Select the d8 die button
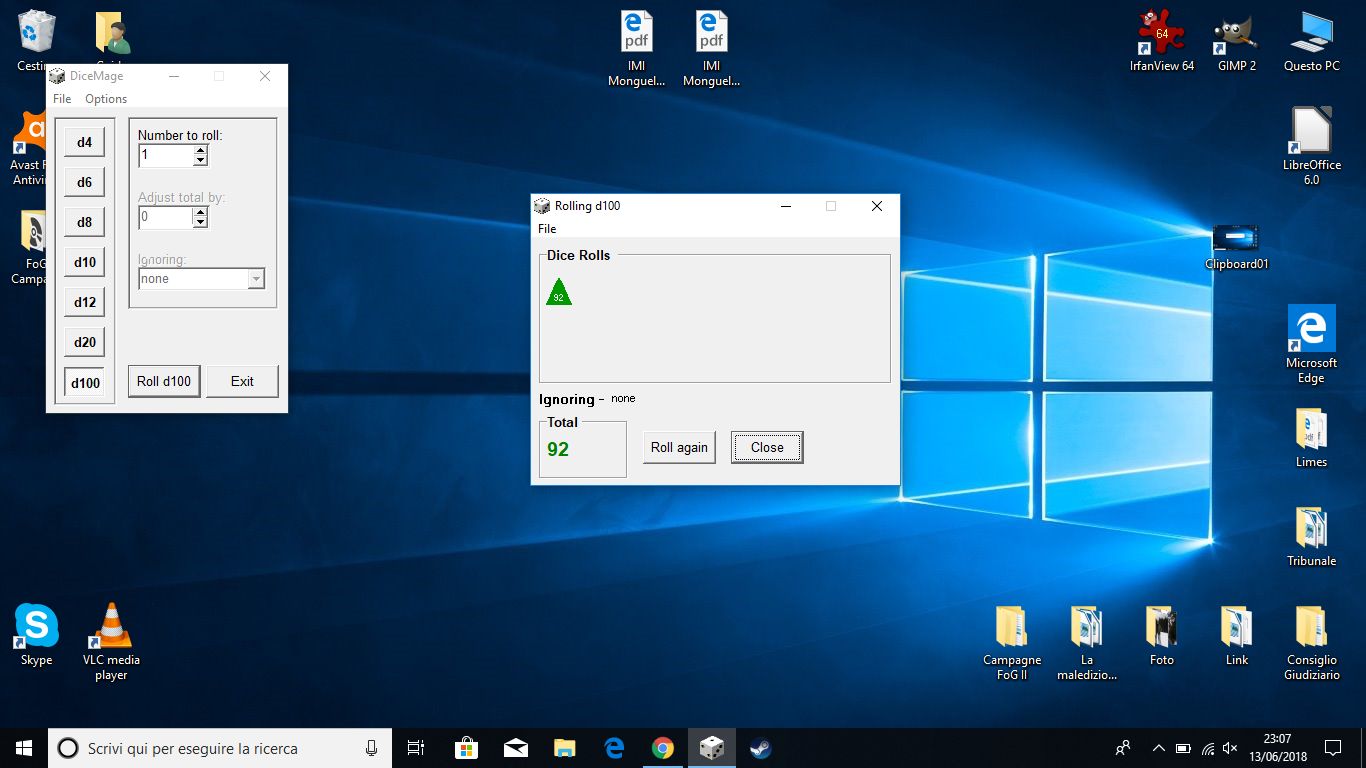This screenshot has width=1366, height=768. pyautogui.click(x=84, y=222)
